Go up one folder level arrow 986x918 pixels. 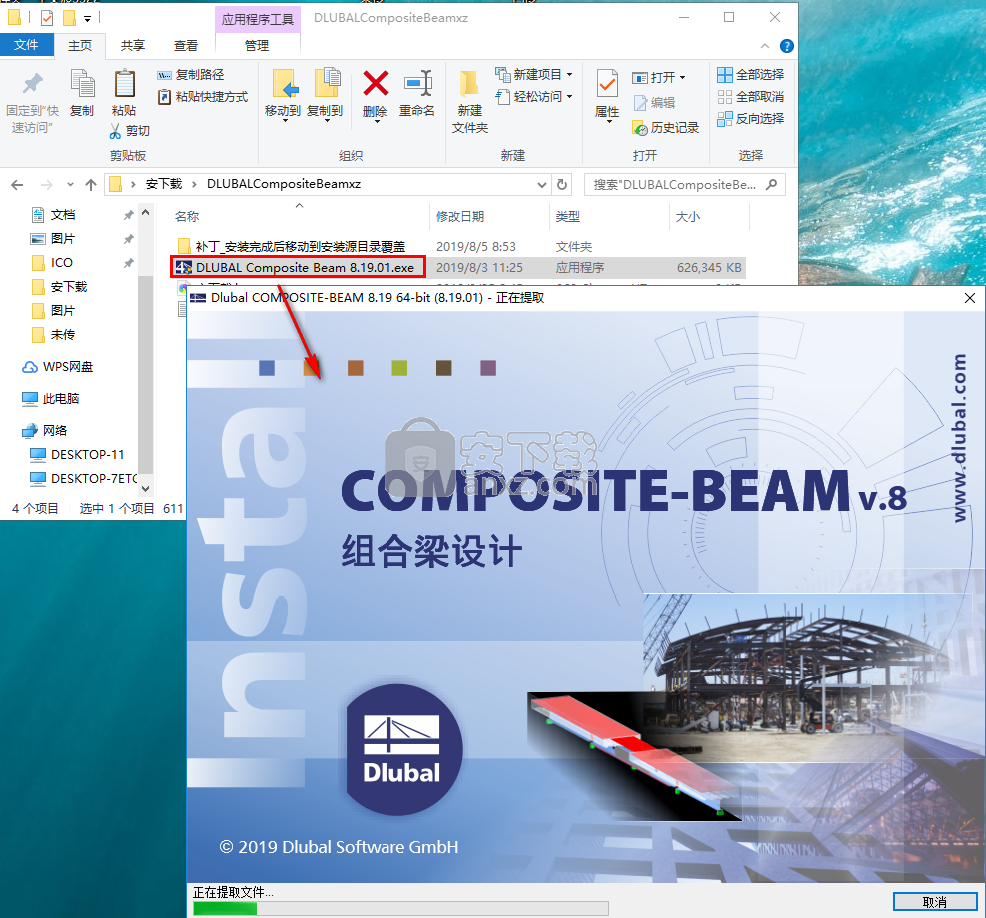[x=91, y=184]
